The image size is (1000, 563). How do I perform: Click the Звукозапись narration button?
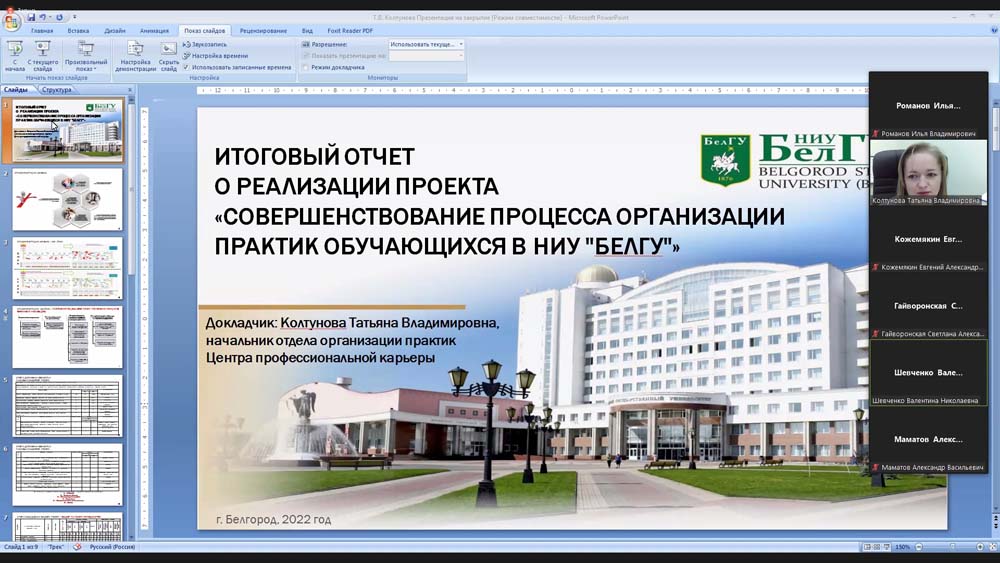209,45
